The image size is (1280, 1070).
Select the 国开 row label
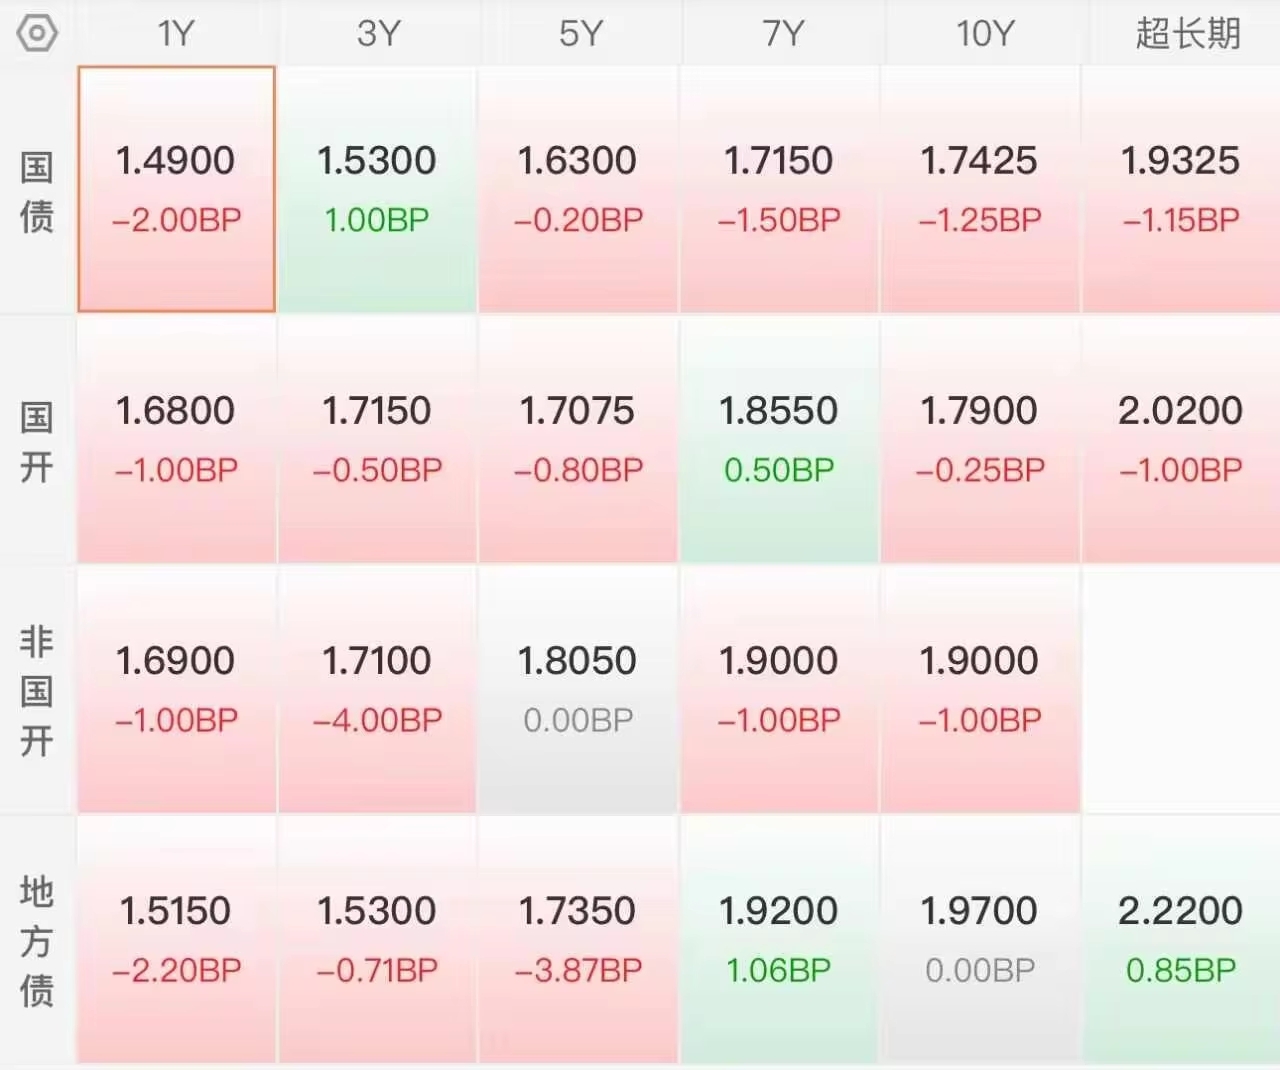[37, 441]
